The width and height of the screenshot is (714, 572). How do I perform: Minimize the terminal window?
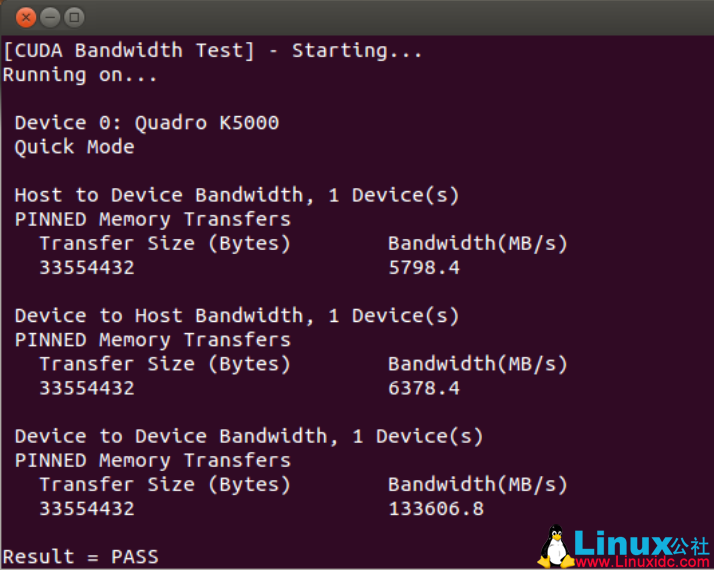tap(49, 17)
